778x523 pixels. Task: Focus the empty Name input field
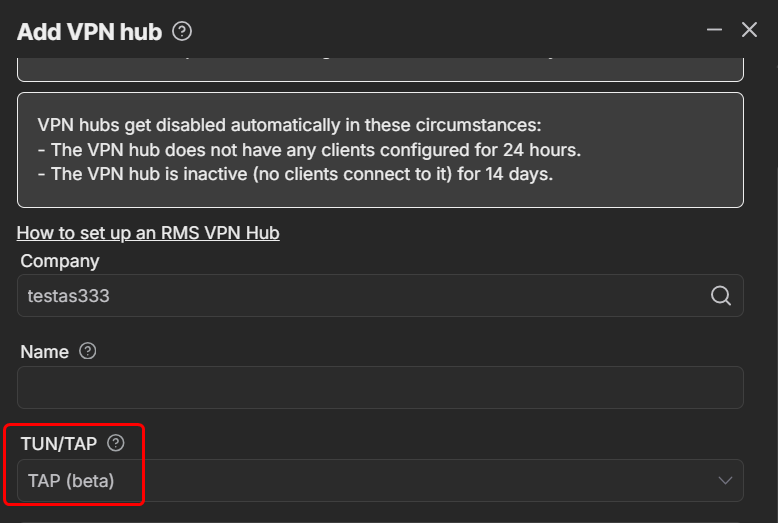pyautogui.click(x=380, y=387)
